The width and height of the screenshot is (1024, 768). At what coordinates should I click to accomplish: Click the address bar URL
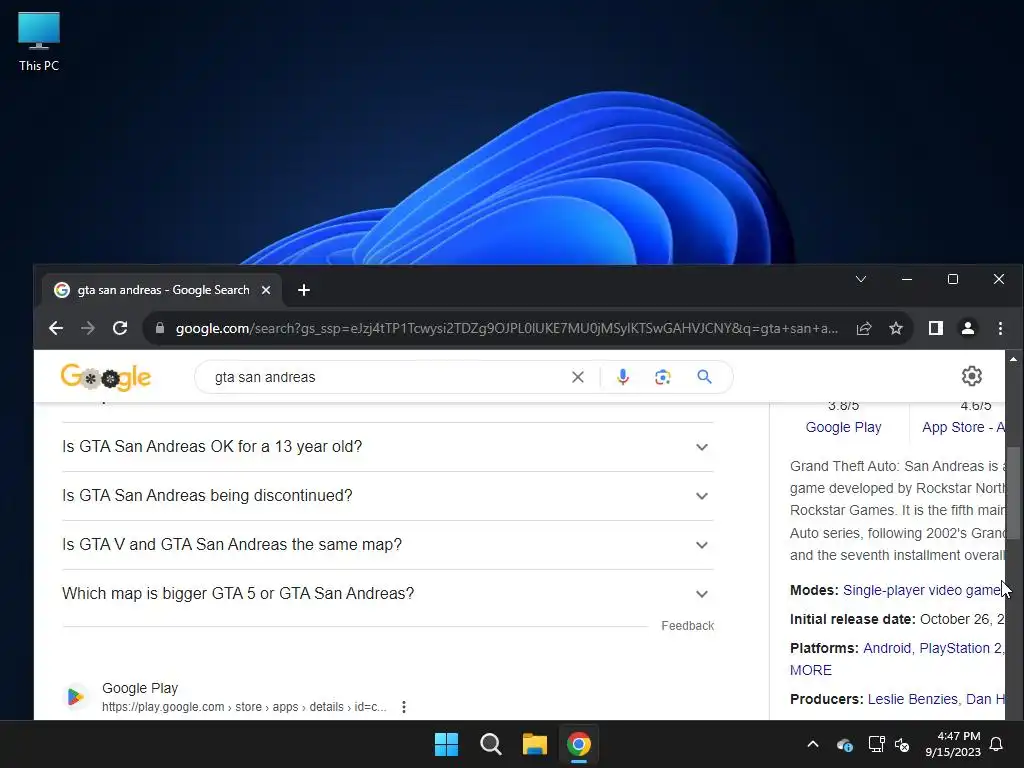pyautogui.click(x=506, y=328)
